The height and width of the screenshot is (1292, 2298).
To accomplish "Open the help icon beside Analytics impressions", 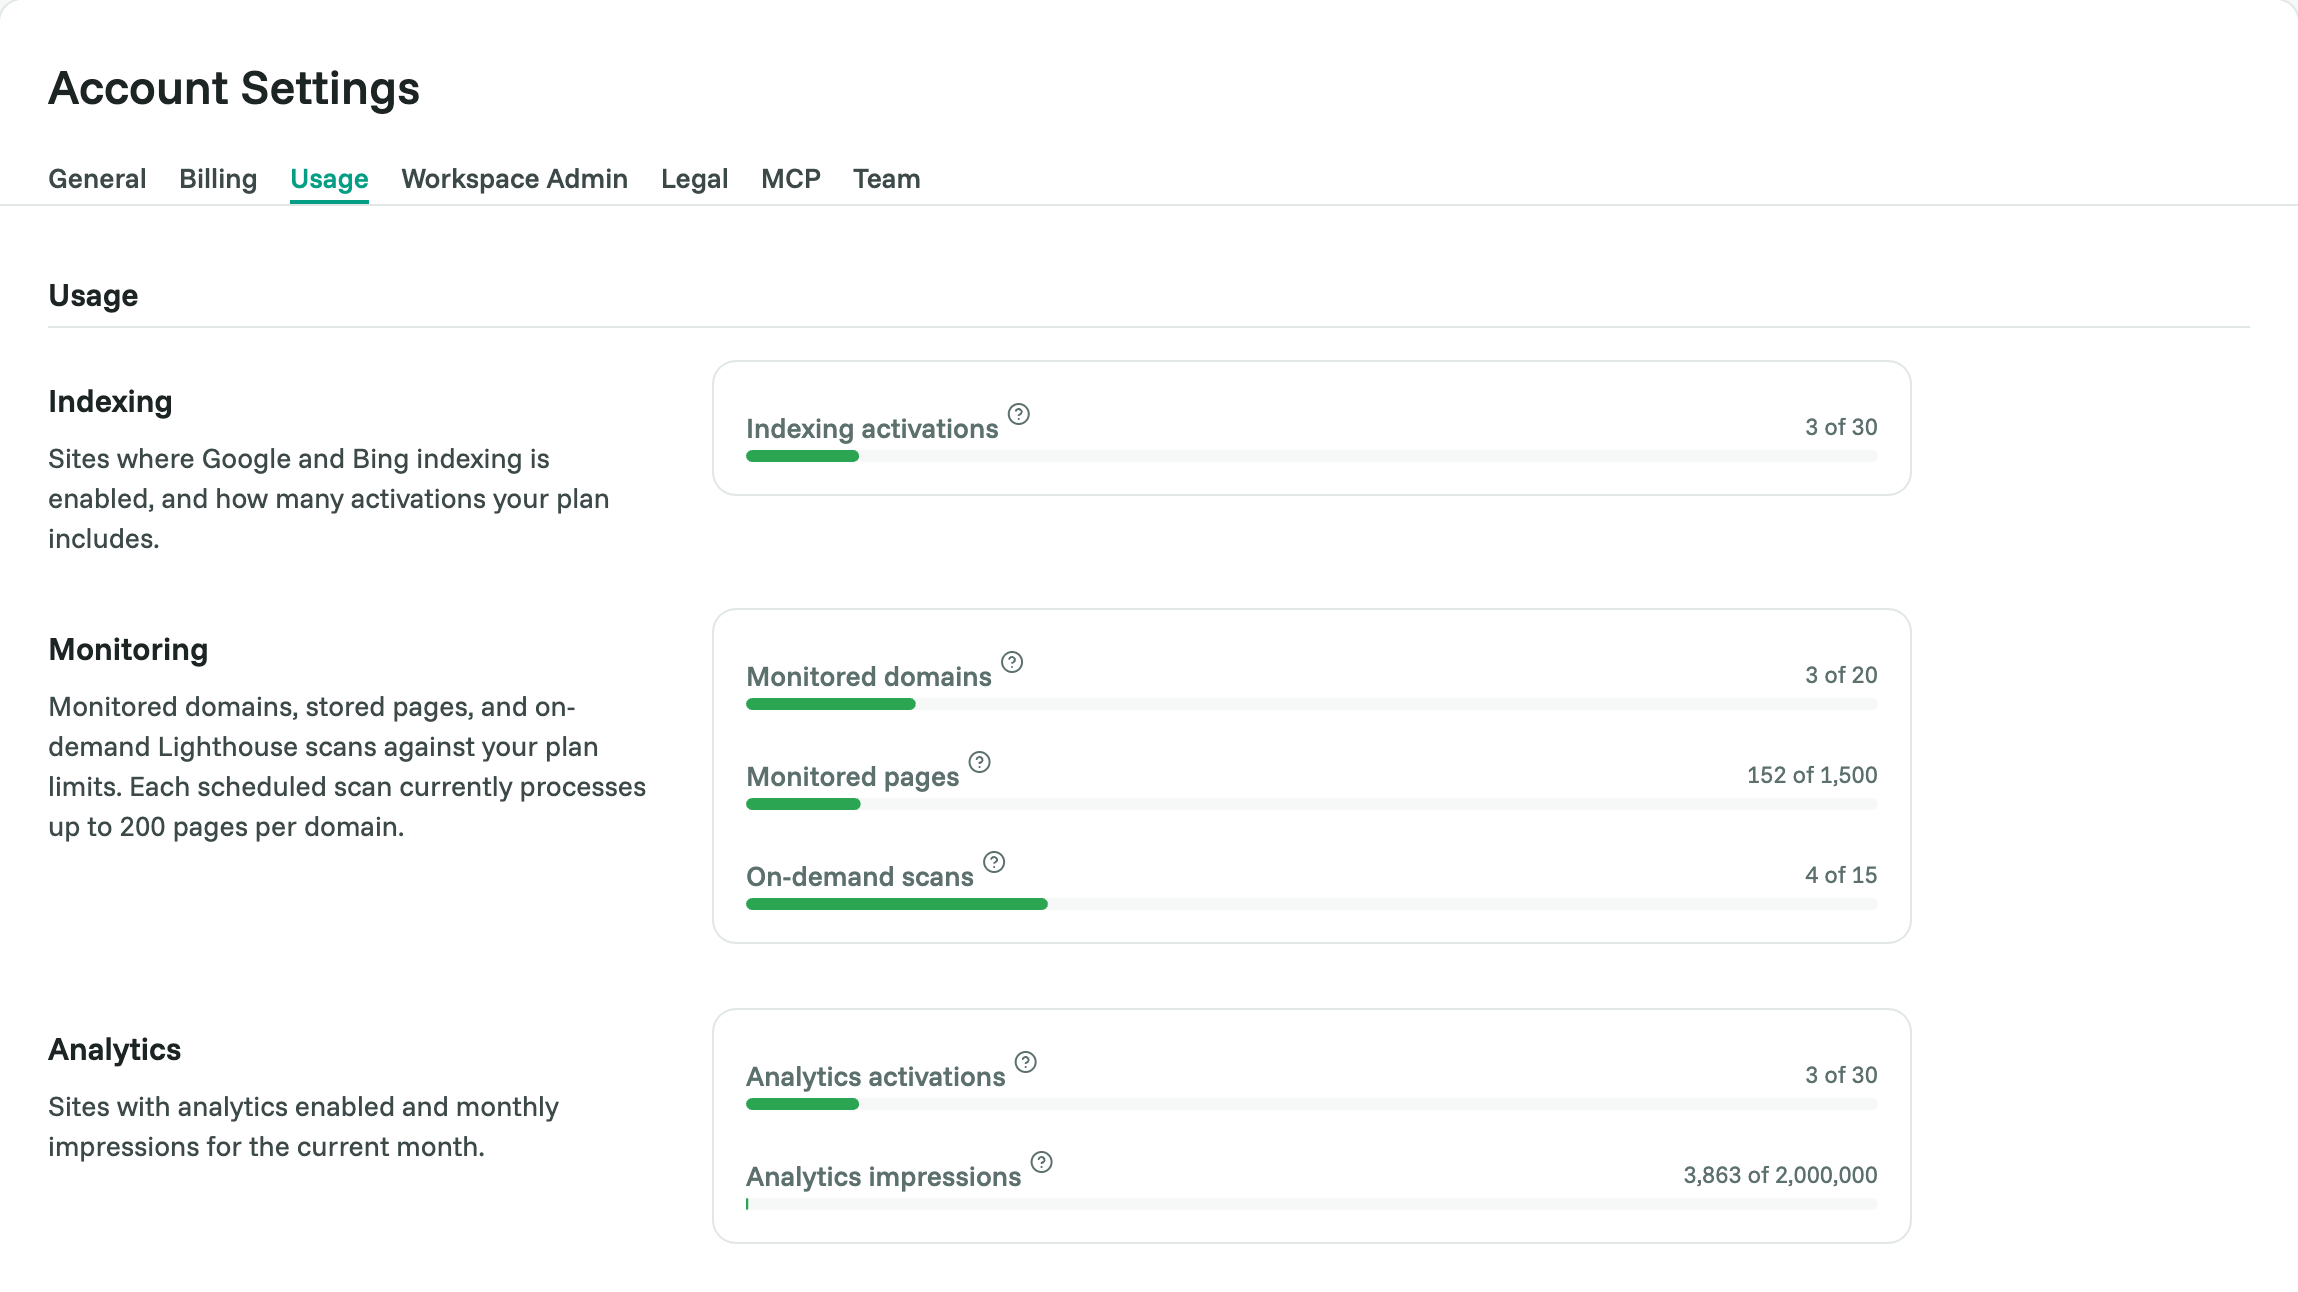I will [1042, 1162].
